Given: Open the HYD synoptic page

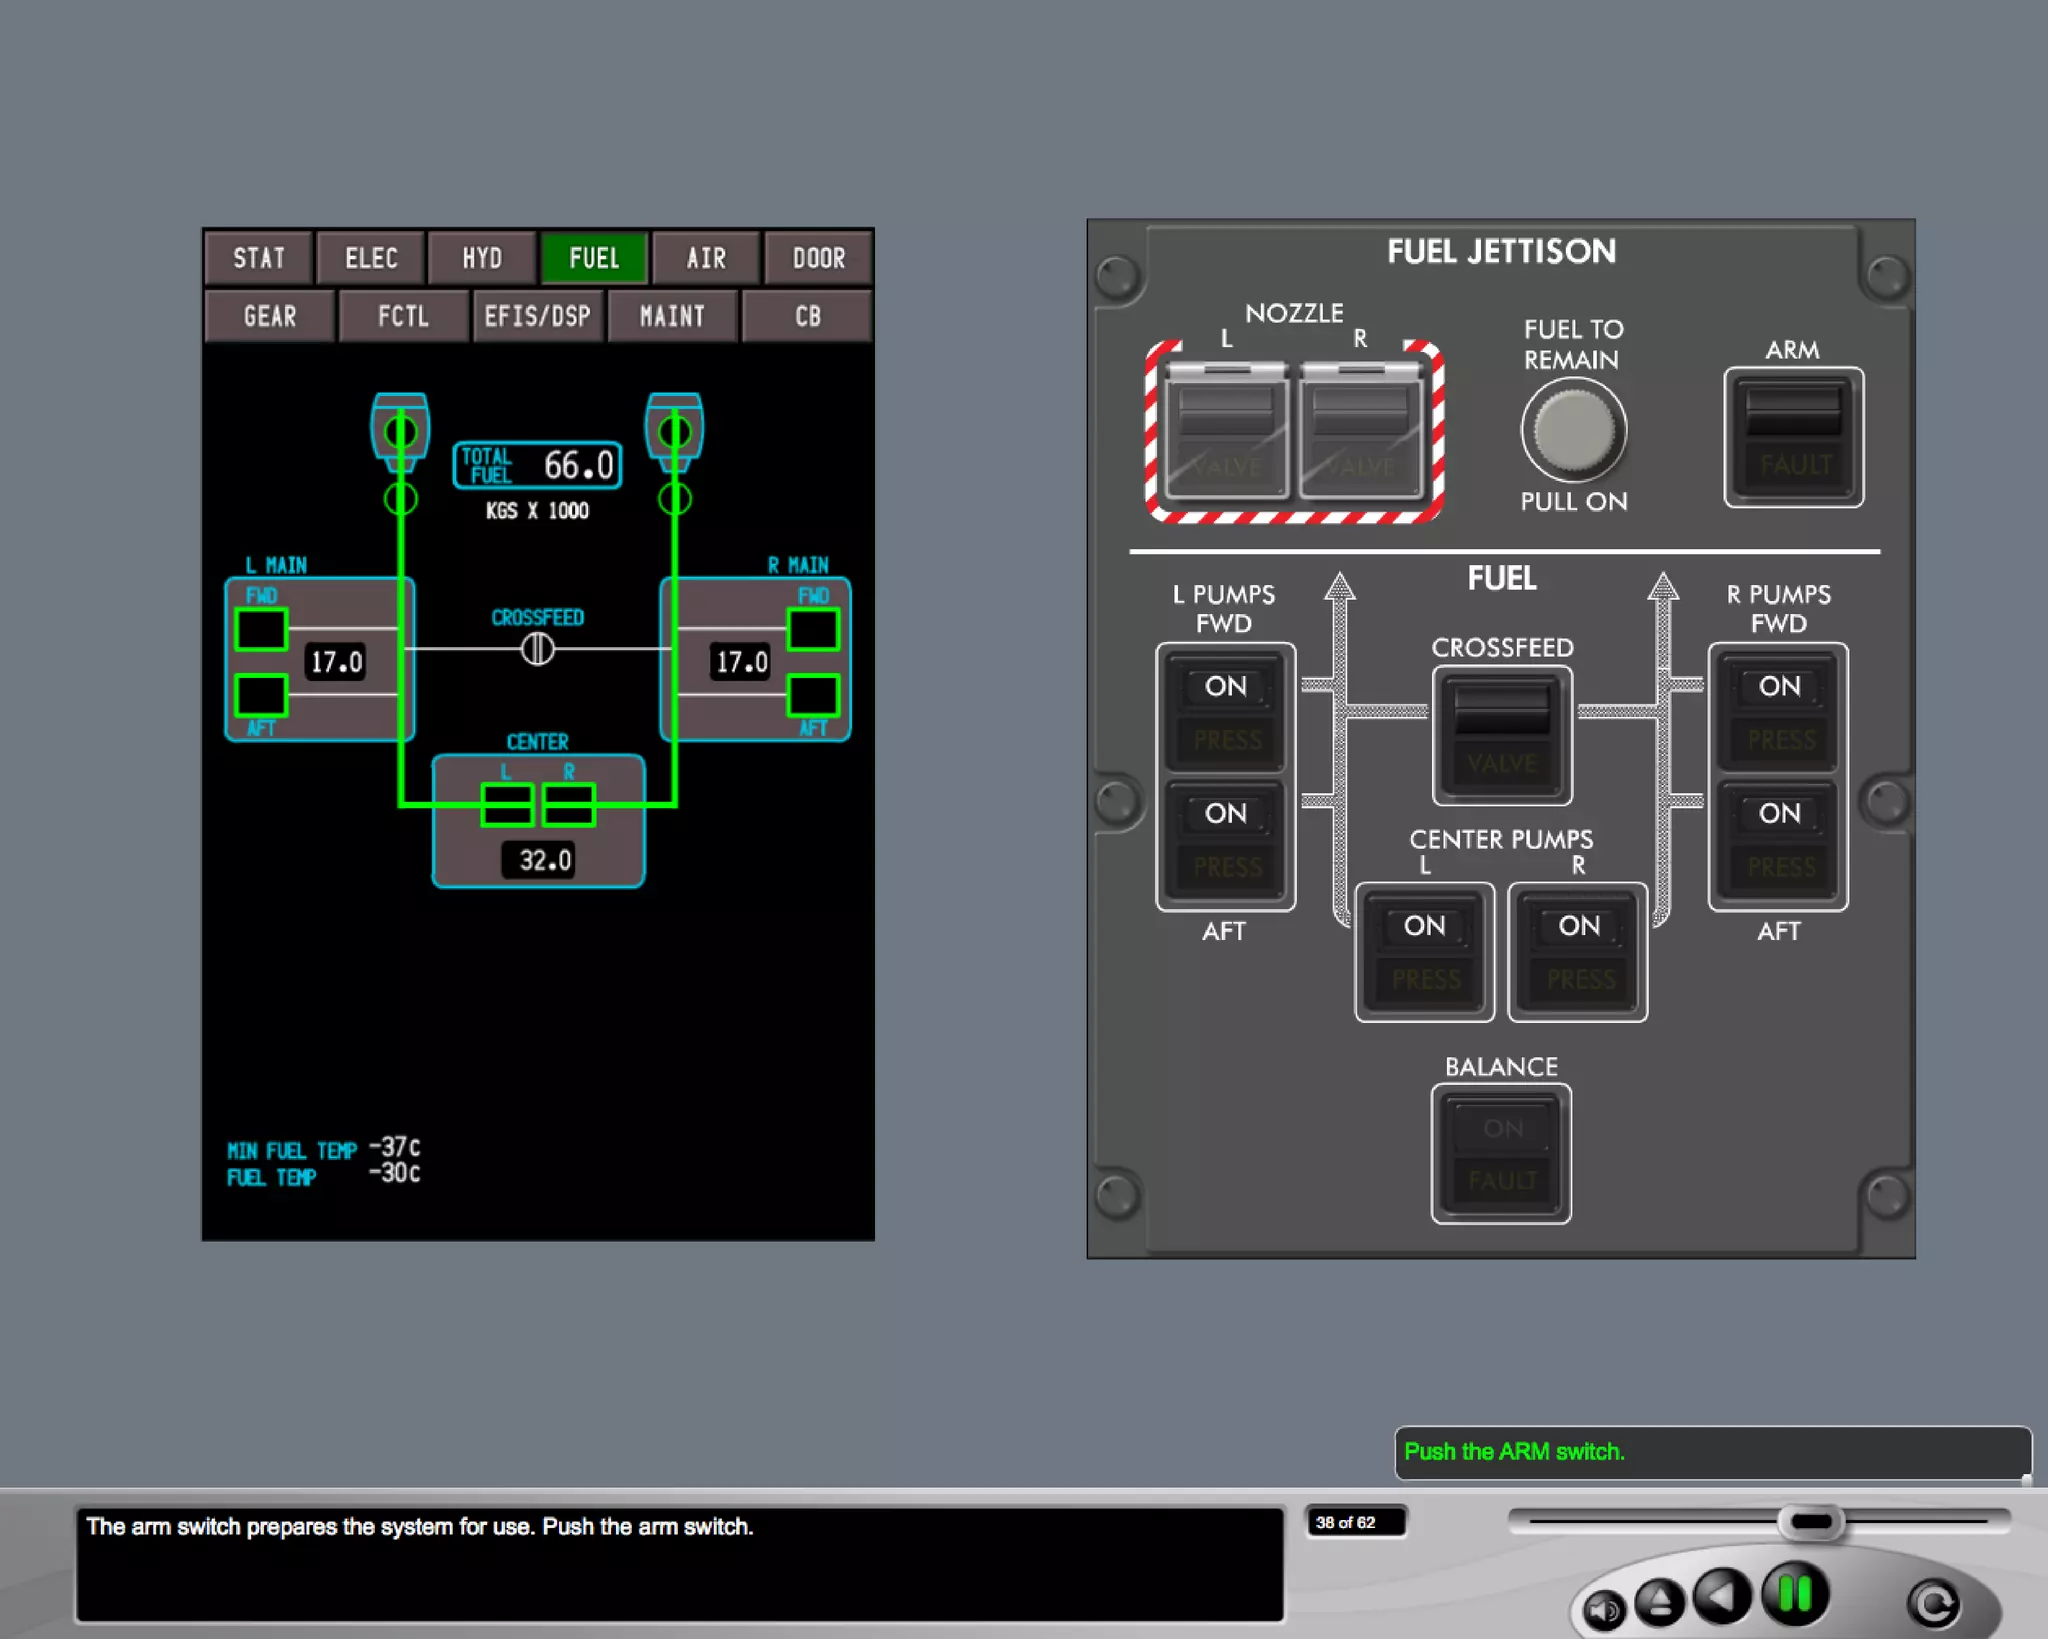Looking at the screenshot, I should click(x=483, y=259).
